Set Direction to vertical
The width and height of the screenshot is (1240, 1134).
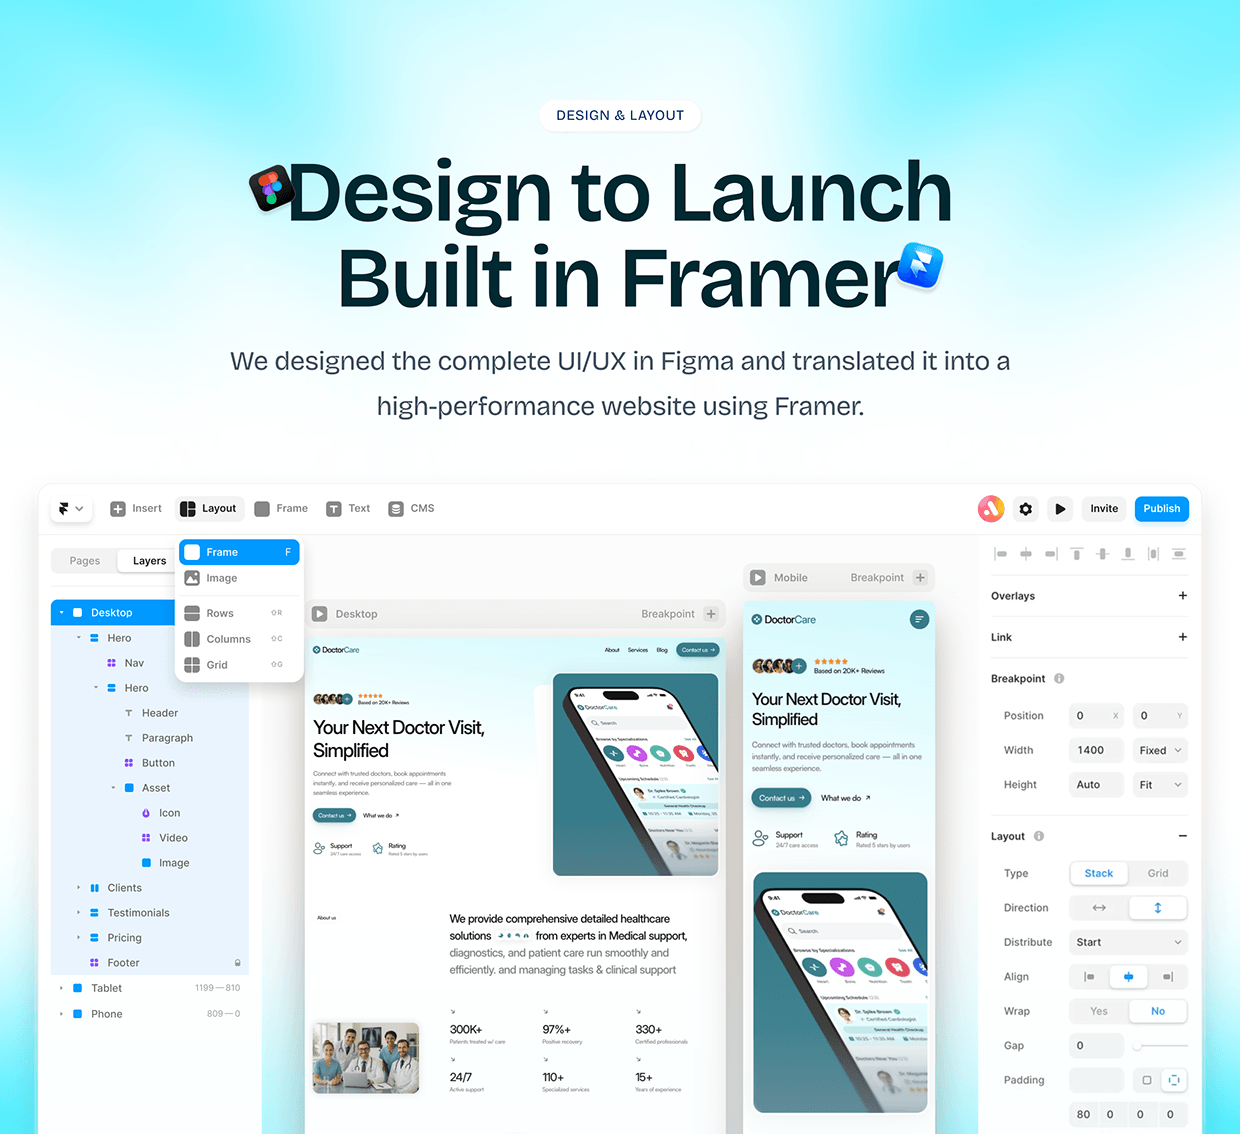[x=1158, y=908]
